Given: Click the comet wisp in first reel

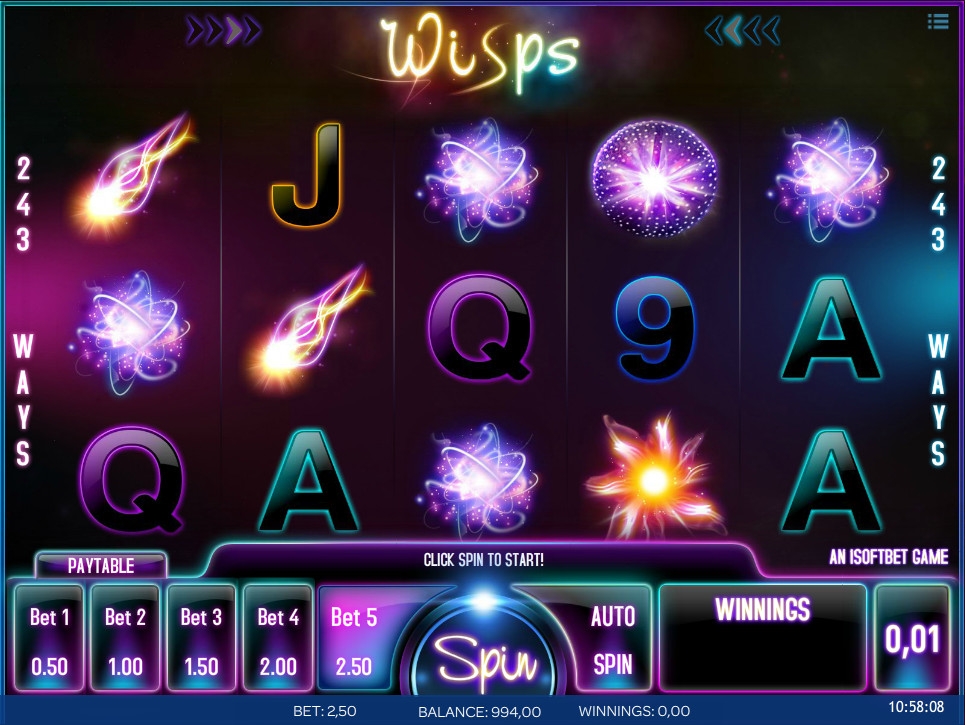Looking at the screenshot, I should 134,175.
